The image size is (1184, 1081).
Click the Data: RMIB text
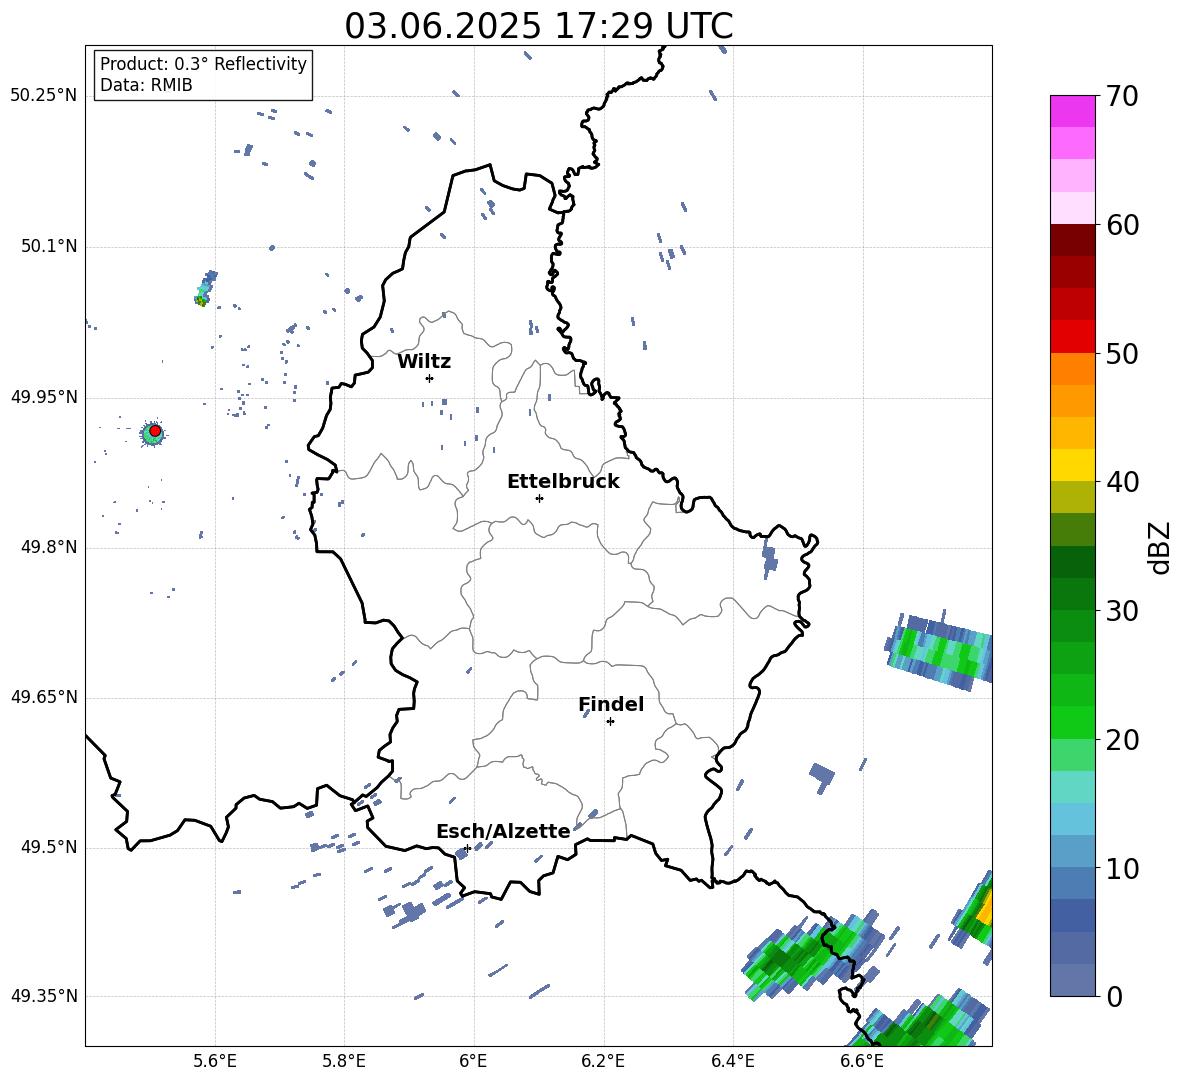pos(146,85)
